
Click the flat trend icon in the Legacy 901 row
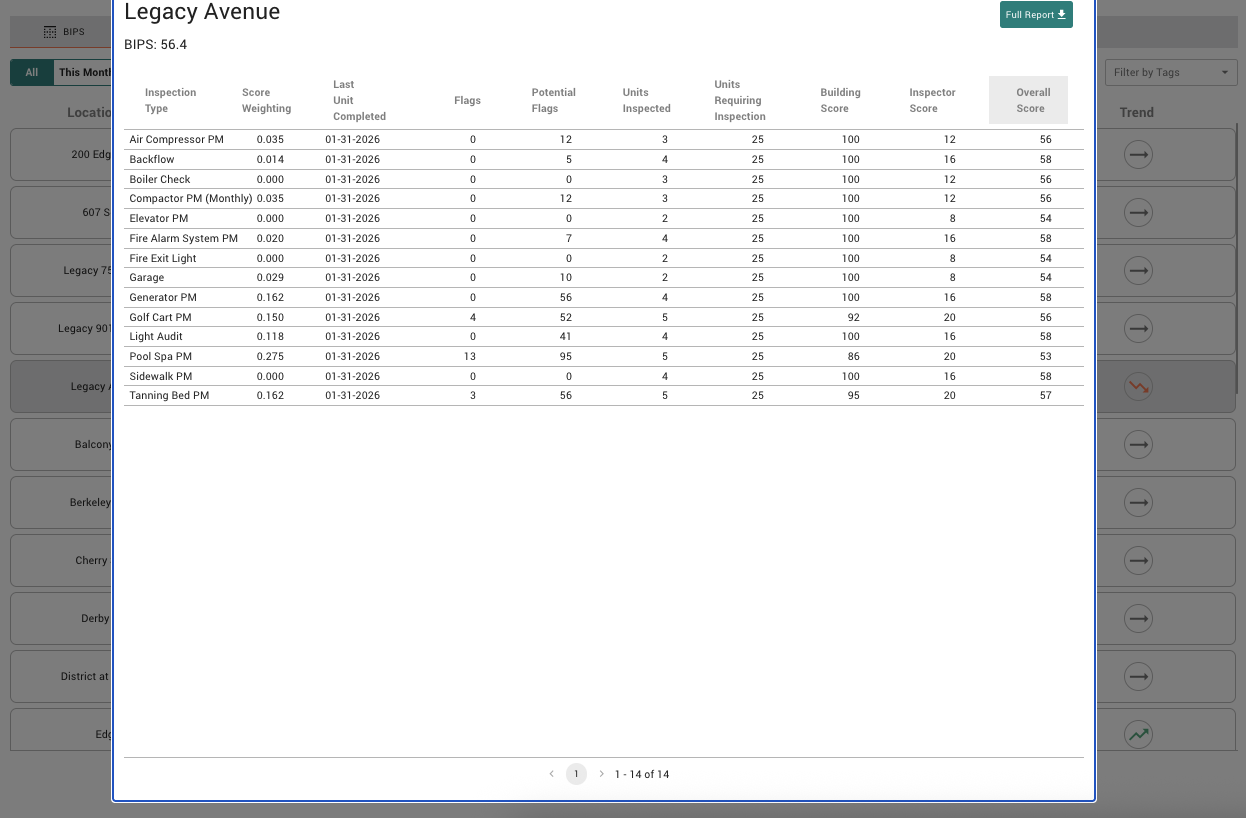tap(1138, 328)
